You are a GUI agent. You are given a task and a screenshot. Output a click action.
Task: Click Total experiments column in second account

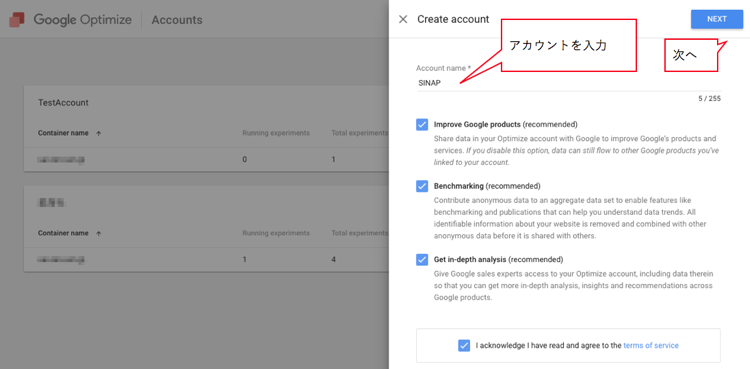(360, 233)
